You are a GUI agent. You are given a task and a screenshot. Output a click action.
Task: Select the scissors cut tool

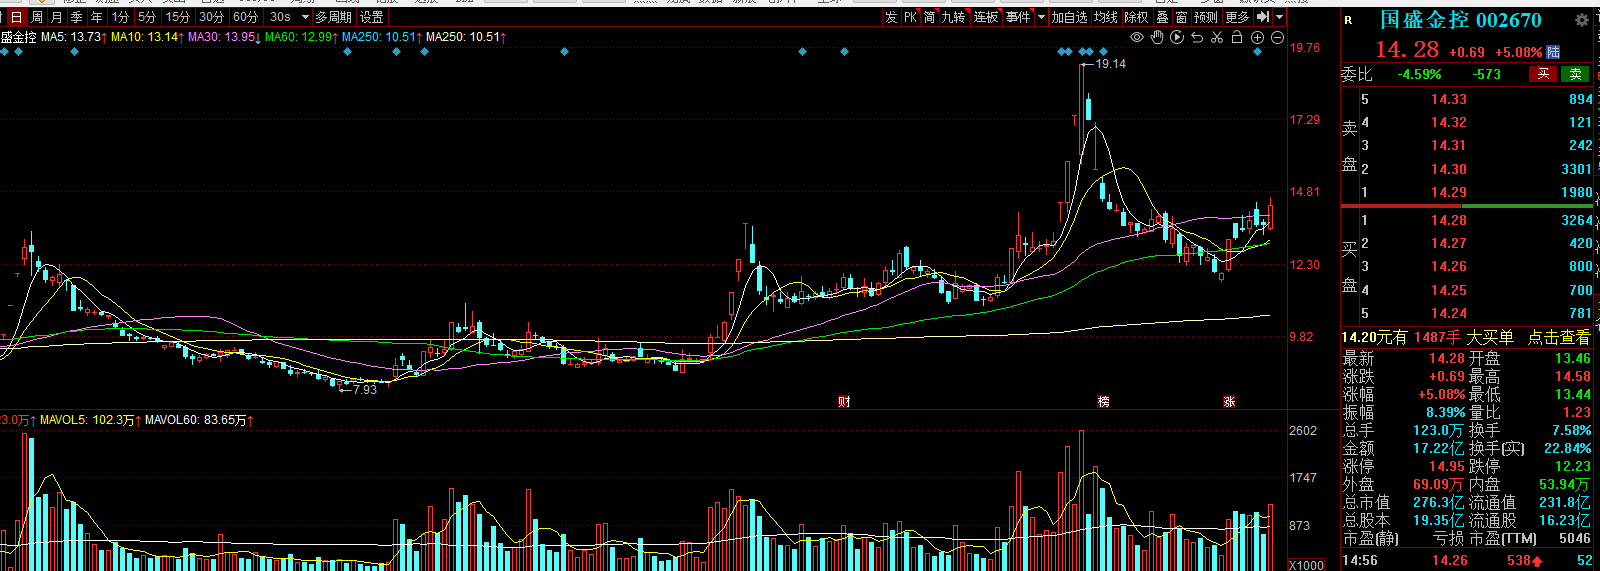coord(1217,37)
